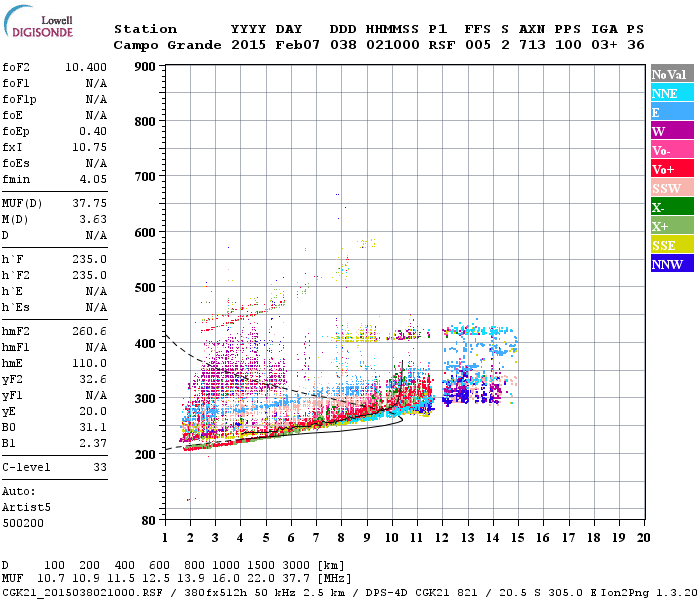
Task: Click the Lowell Digisonde logo
Action: coord(39,22)
